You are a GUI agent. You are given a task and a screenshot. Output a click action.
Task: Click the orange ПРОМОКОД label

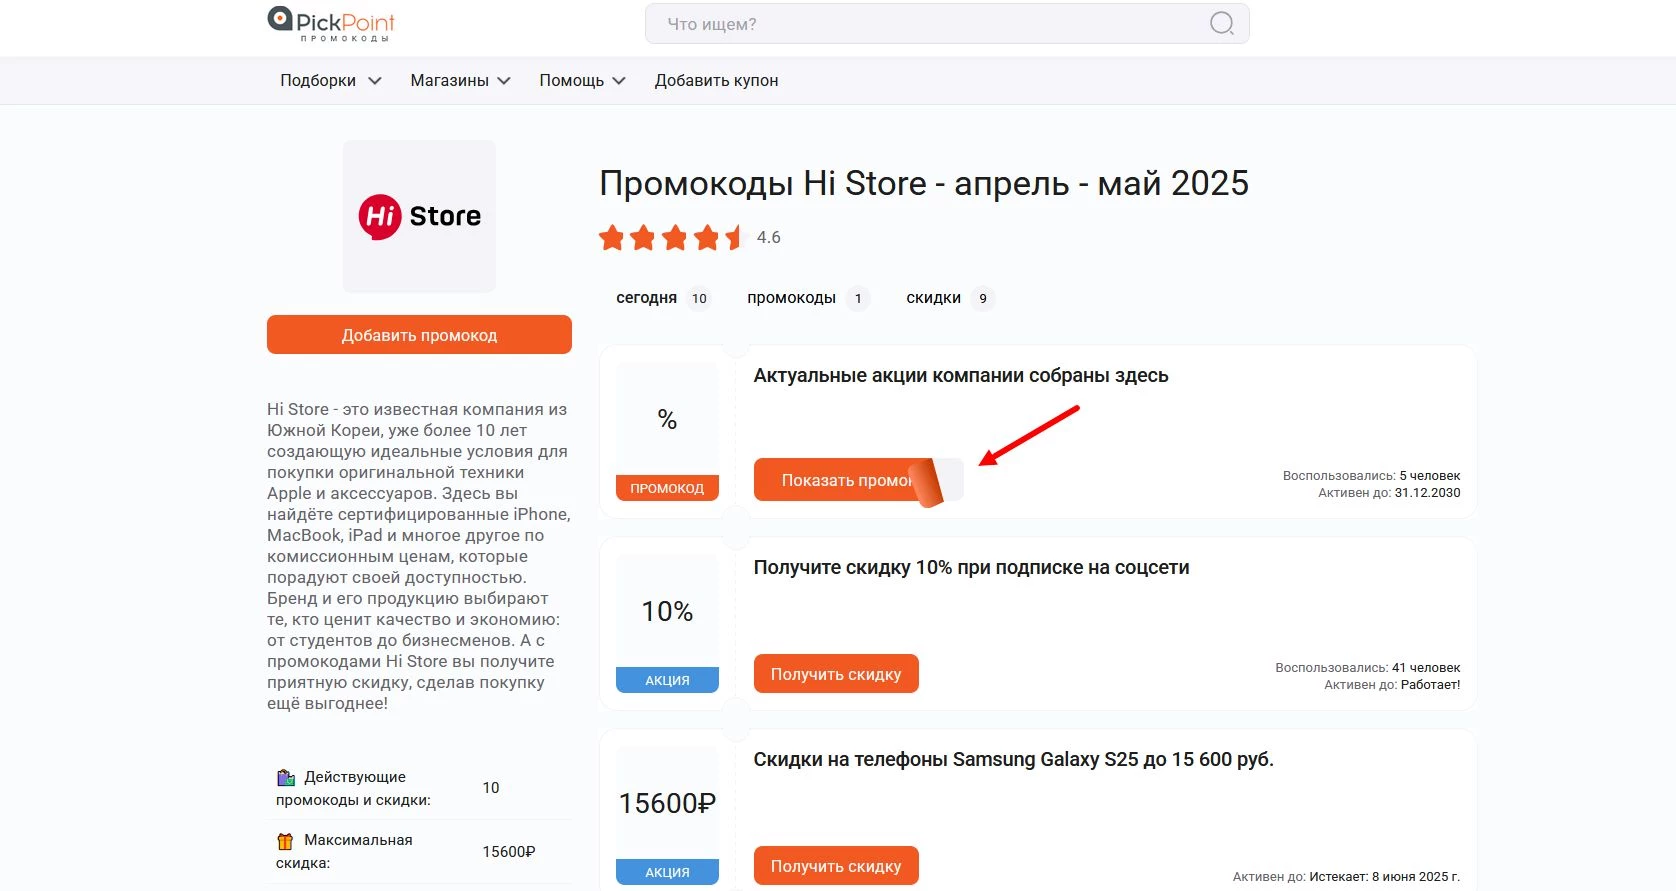tap(667, 488)
